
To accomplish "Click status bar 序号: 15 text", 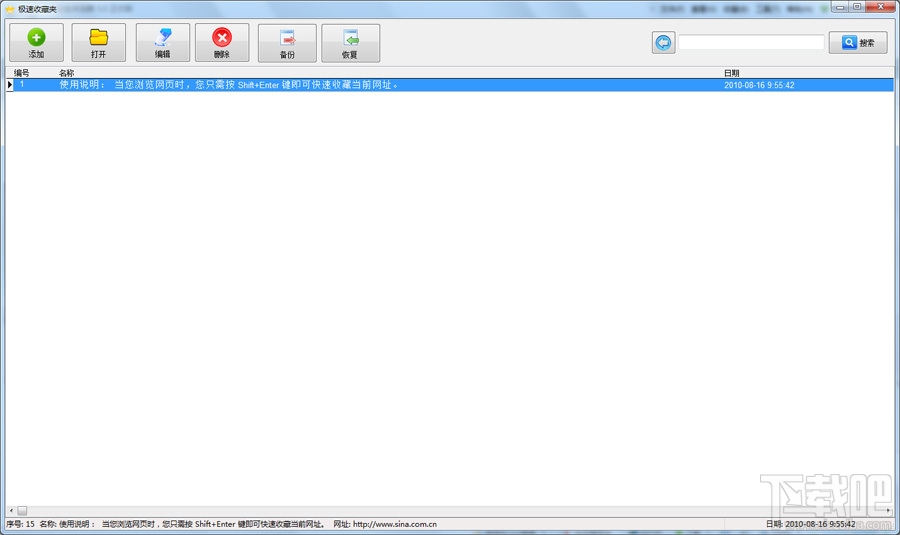I will (x=21, y=524).
